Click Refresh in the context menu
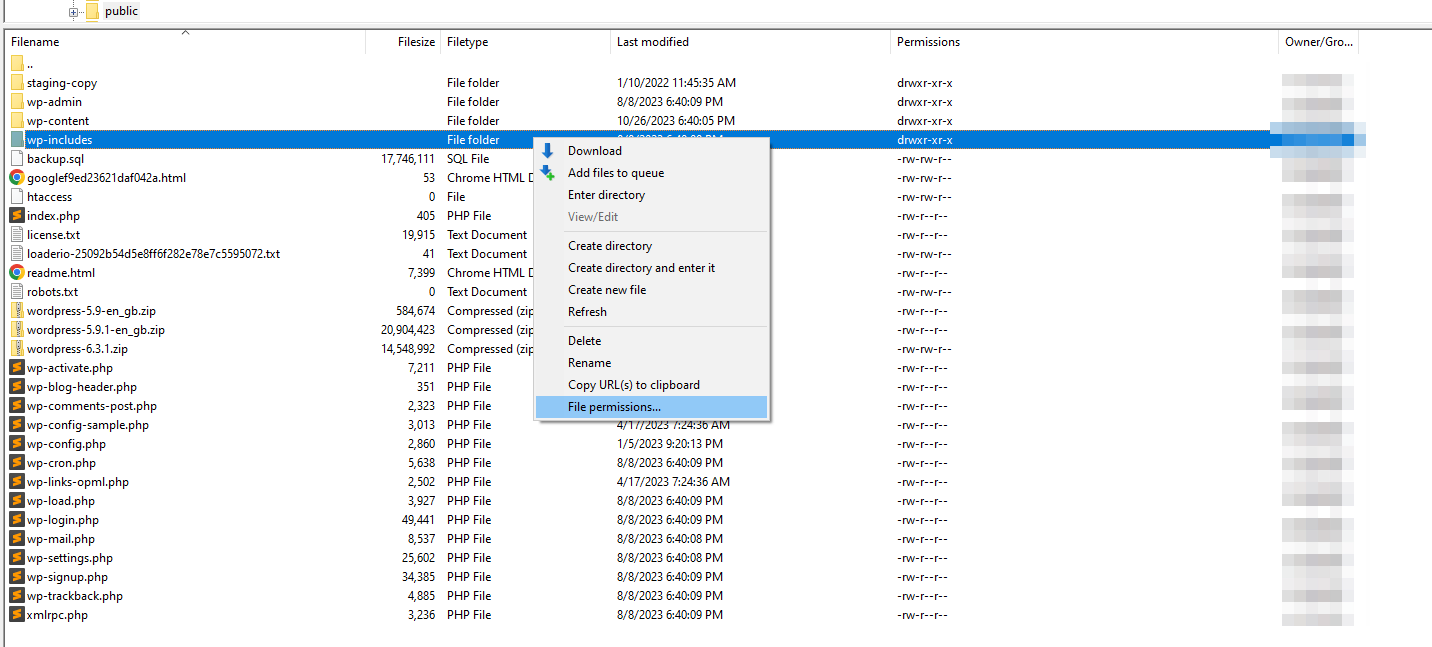Image resolution: width=1432 pixels, height=647 pixels. [652, 312]
